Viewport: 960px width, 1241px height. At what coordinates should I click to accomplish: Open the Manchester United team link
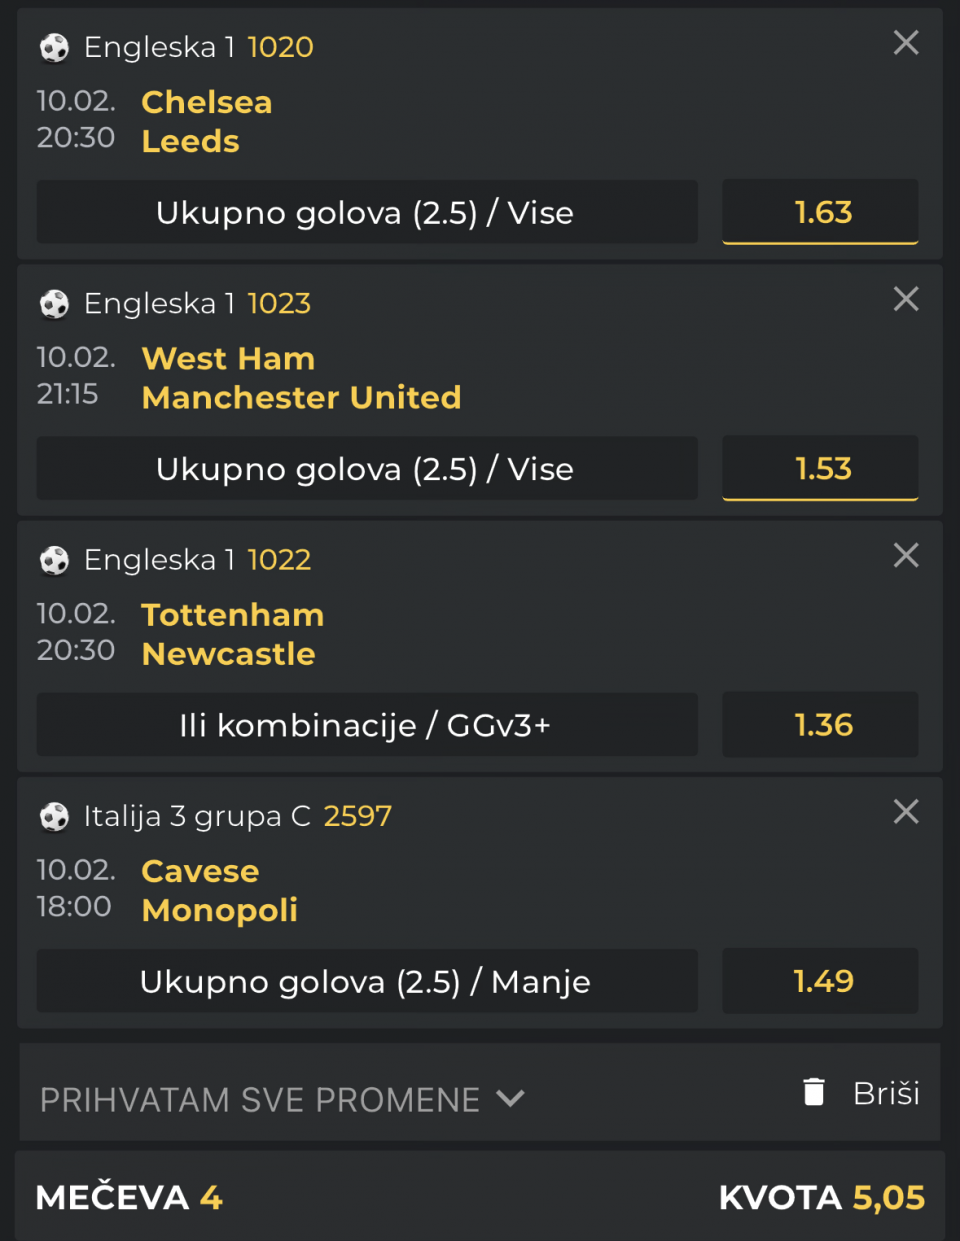coord(301,398)
